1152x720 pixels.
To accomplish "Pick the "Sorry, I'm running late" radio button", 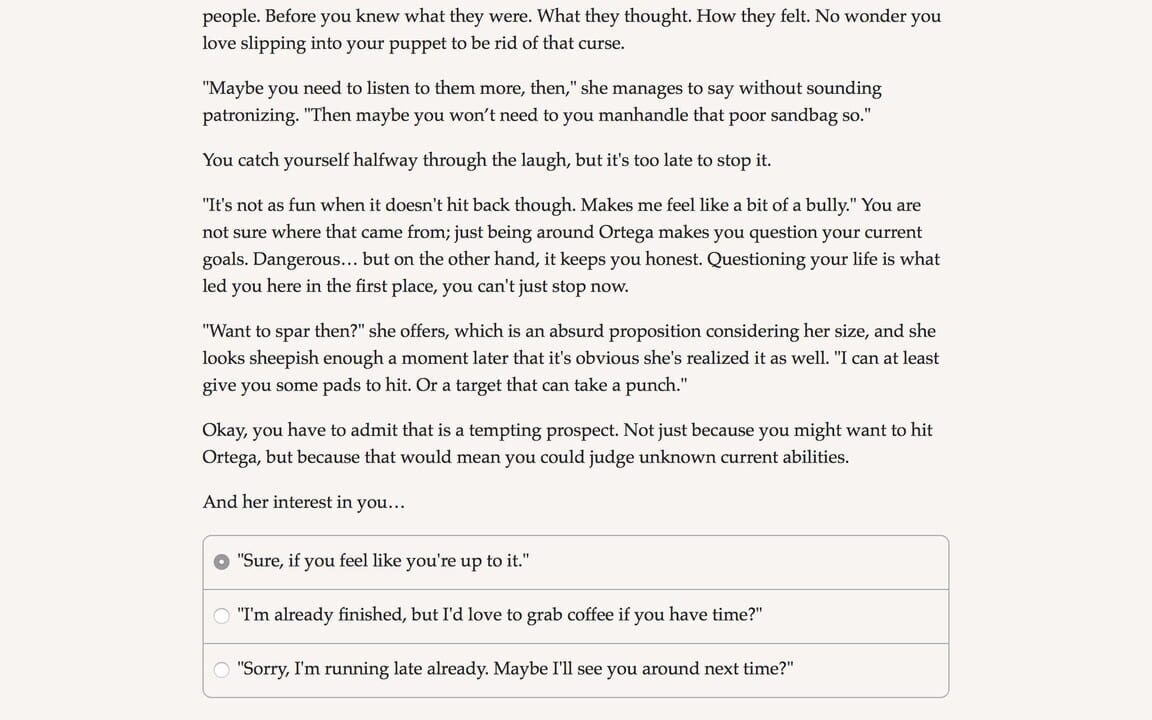I will (x=222, y=670).
